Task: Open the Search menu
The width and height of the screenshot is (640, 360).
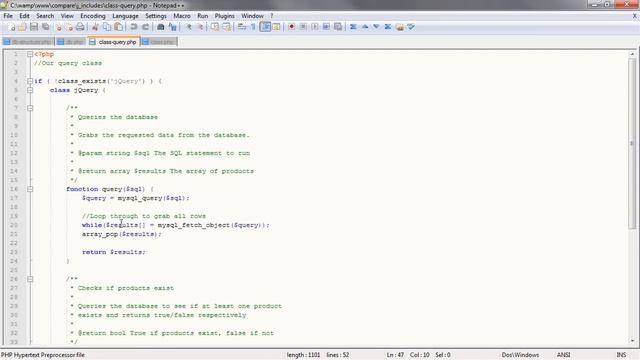Action: 45,16
